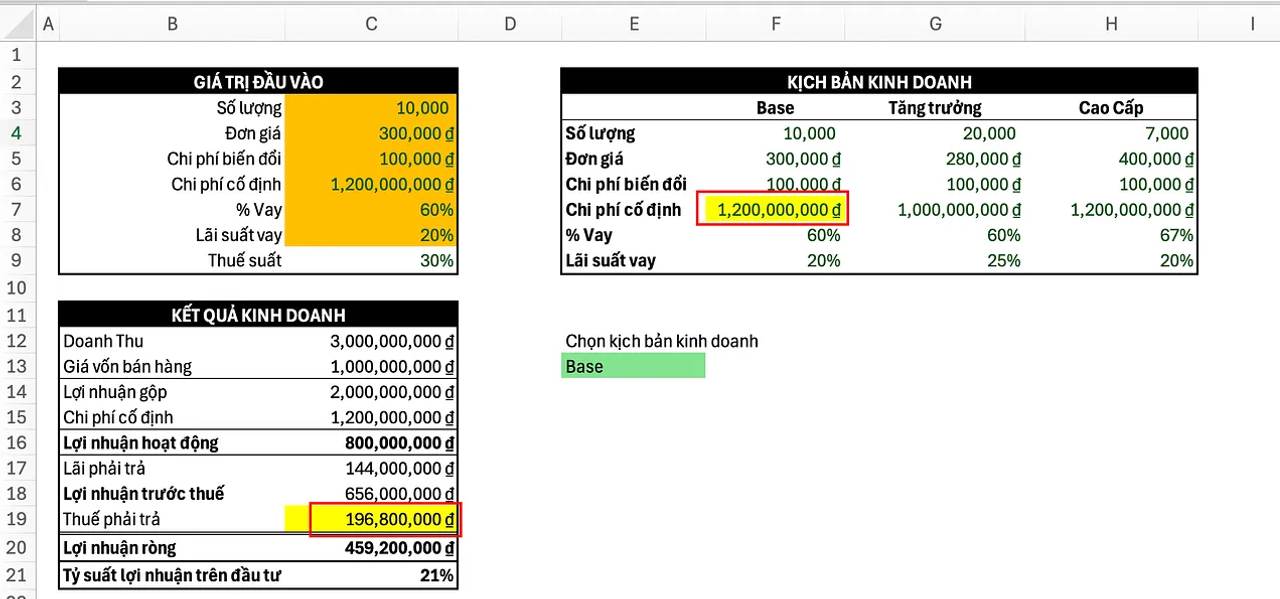
Task: Select the "Tăng trưởng" scenario heading cell
Action: [x=935, y=108]
